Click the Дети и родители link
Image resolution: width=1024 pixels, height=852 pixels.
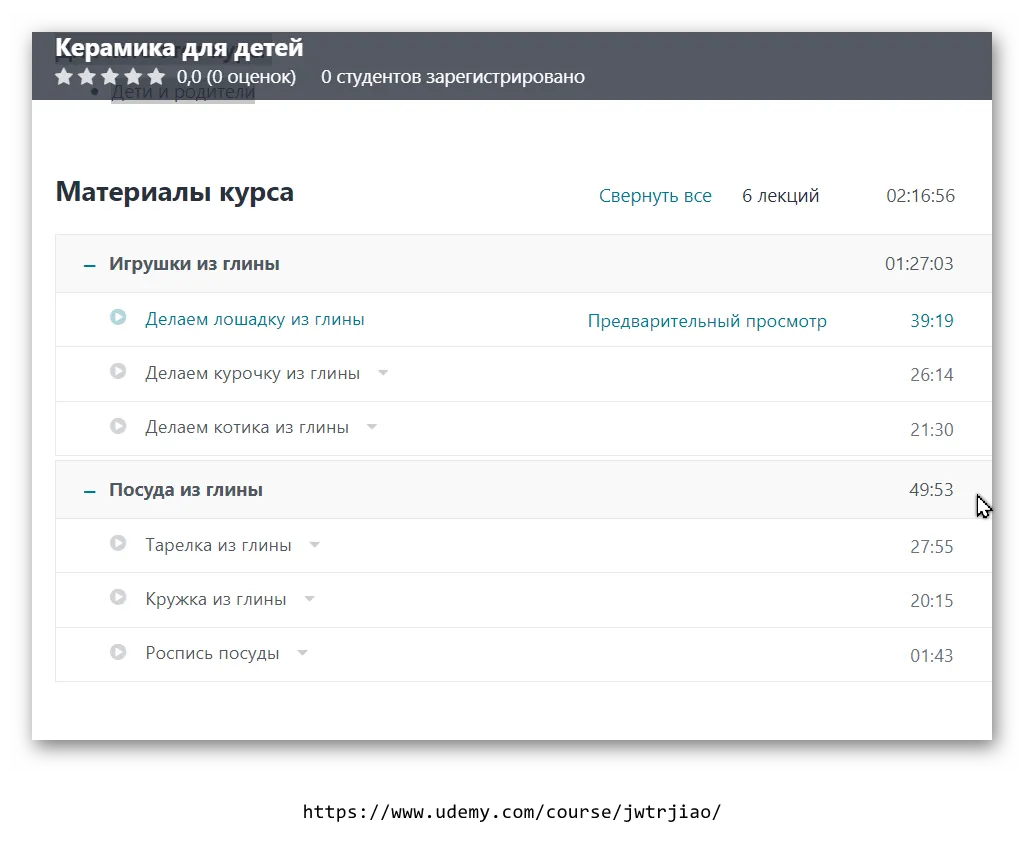pyautogui.click(x=183, y=93)
